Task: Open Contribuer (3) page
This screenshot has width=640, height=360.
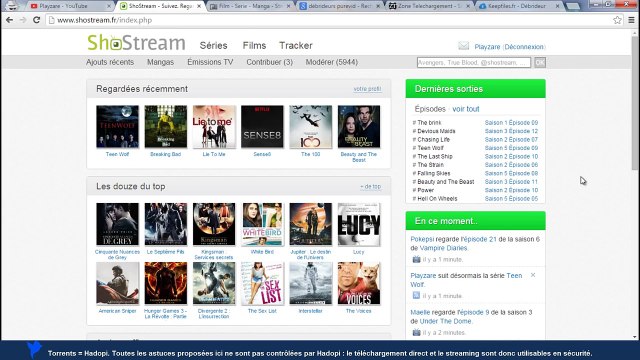Action: (x=269, y=62)
